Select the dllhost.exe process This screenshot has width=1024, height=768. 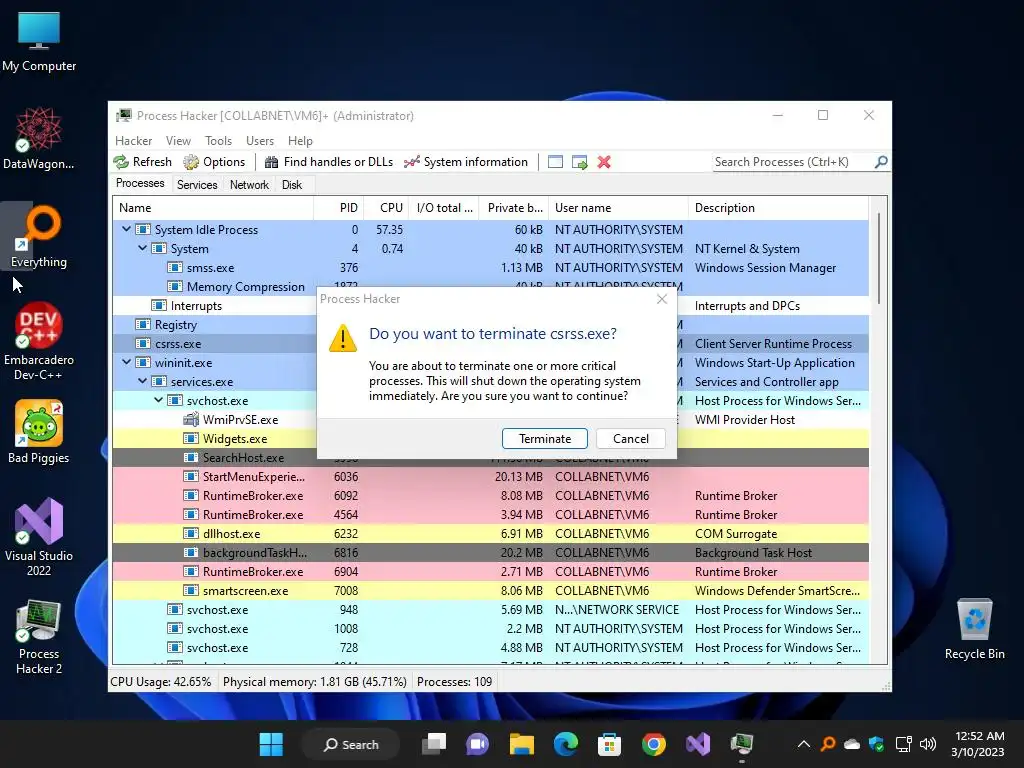pos(490,534)
